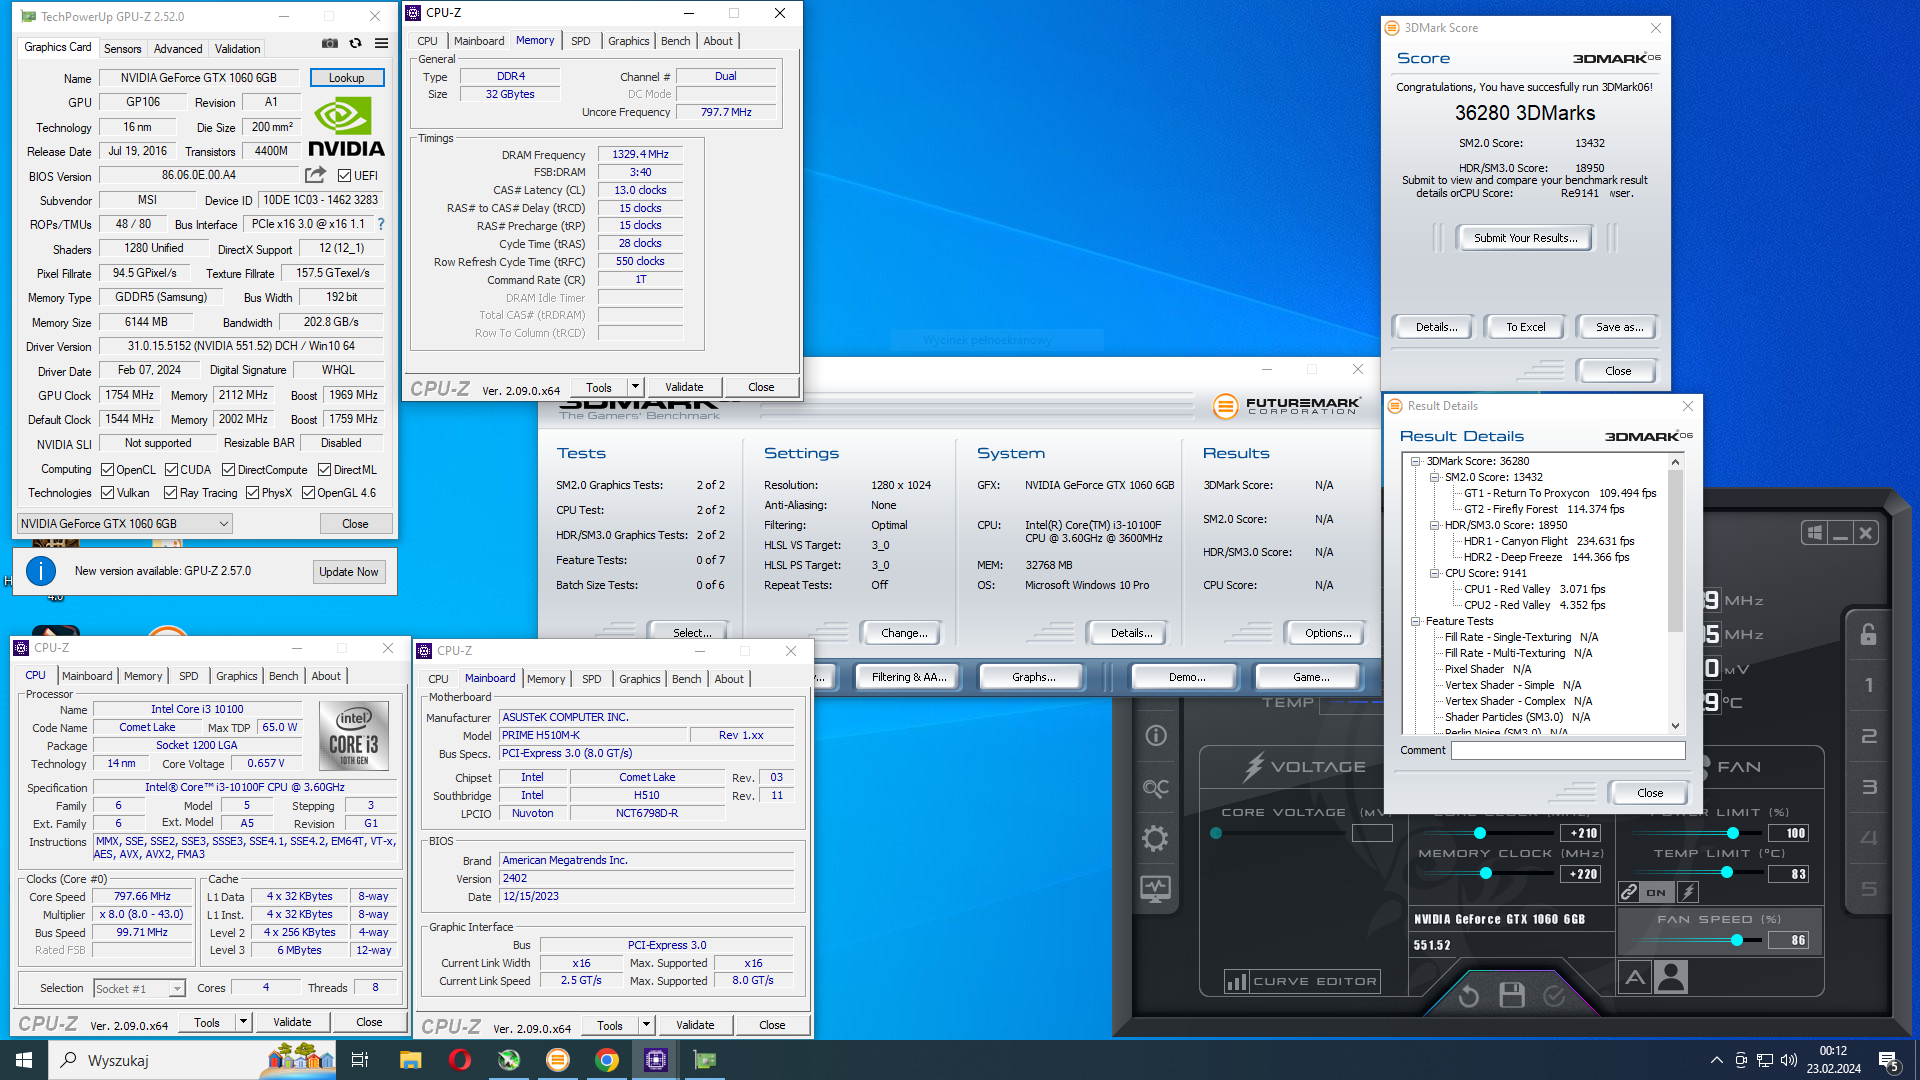1920x1080 pixels.
Task: Click the Lookup button in GPU-Z
Action: click(x=346, y=78)
